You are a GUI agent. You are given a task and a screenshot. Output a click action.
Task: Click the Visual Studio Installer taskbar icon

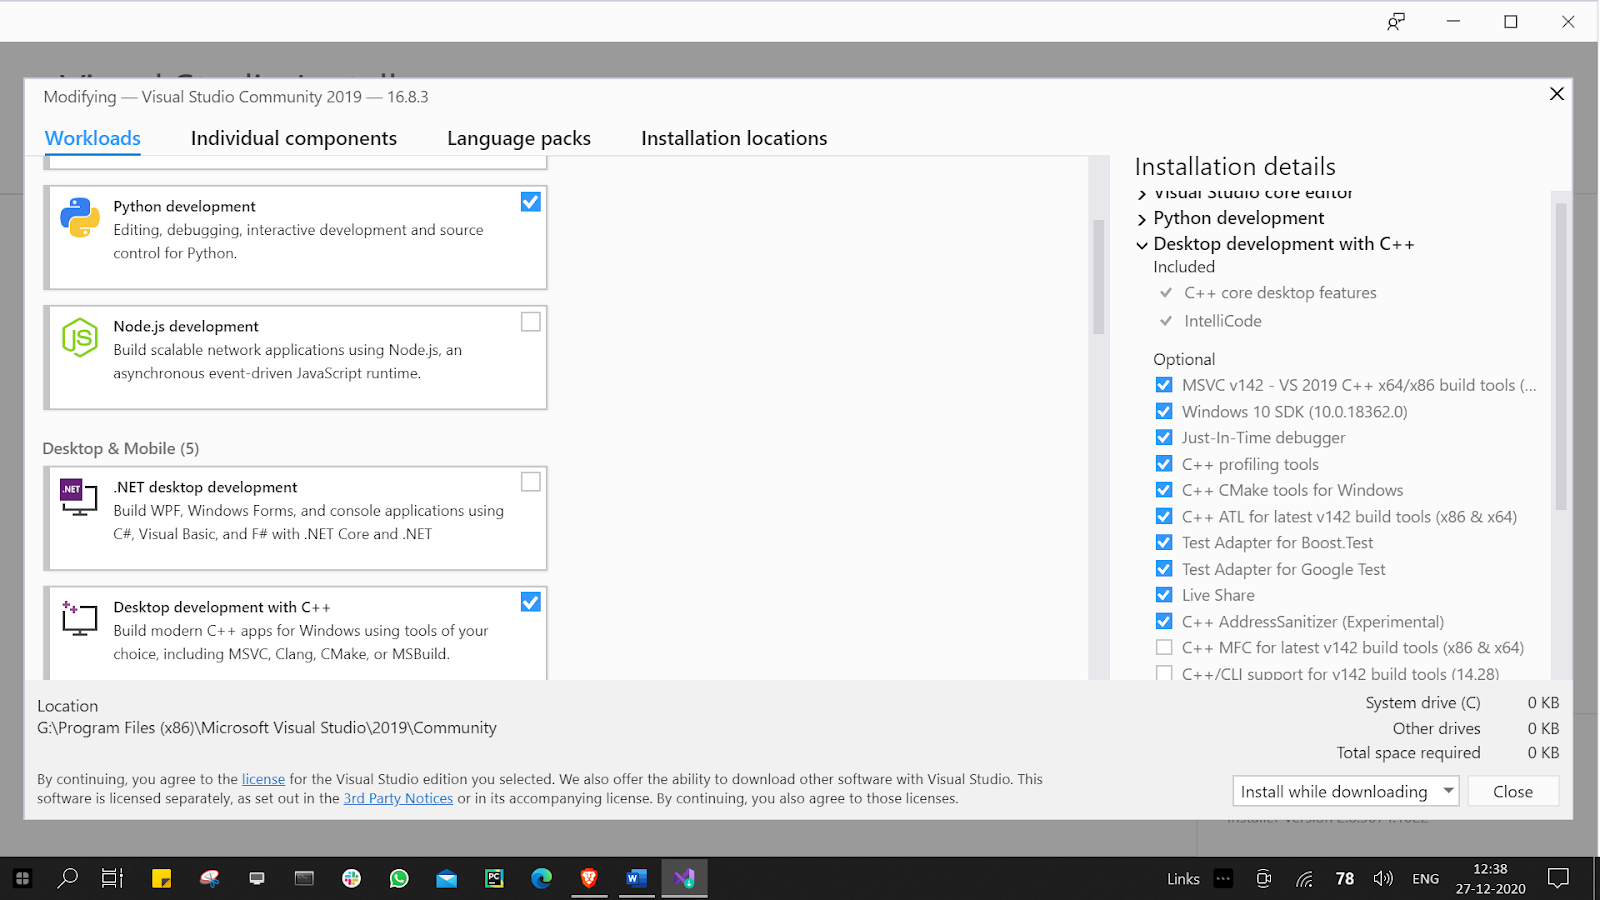click(684, 878)
